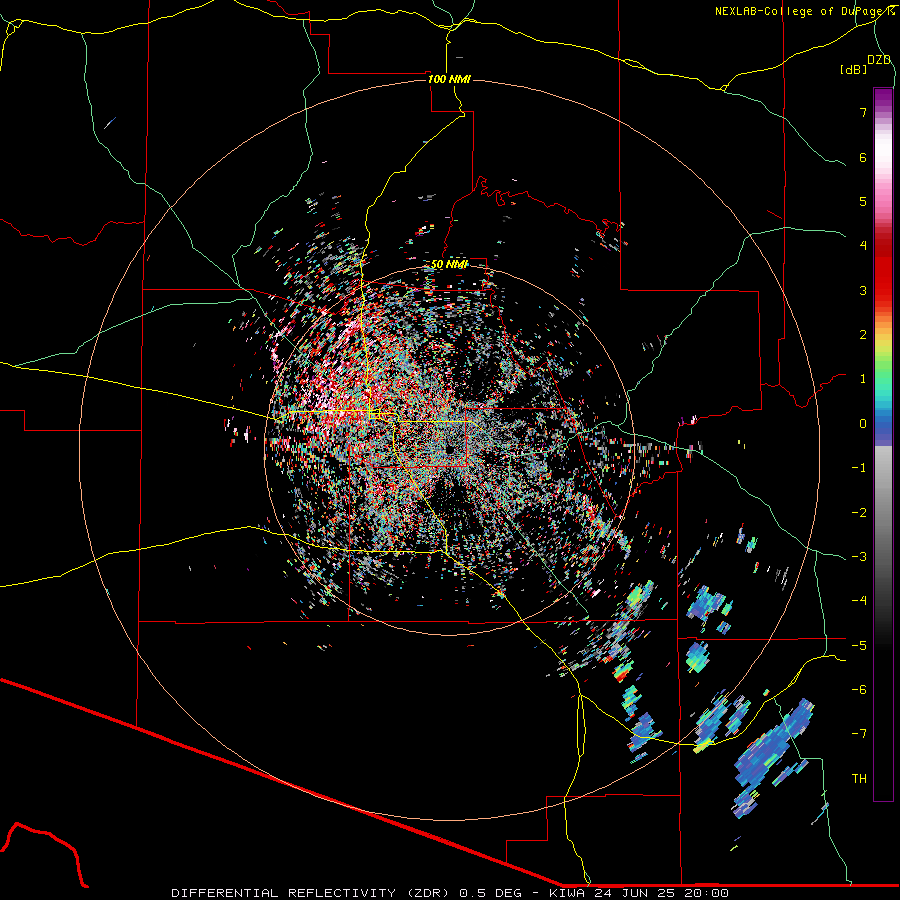Click the 4 value on the scale

click(863, 246)
